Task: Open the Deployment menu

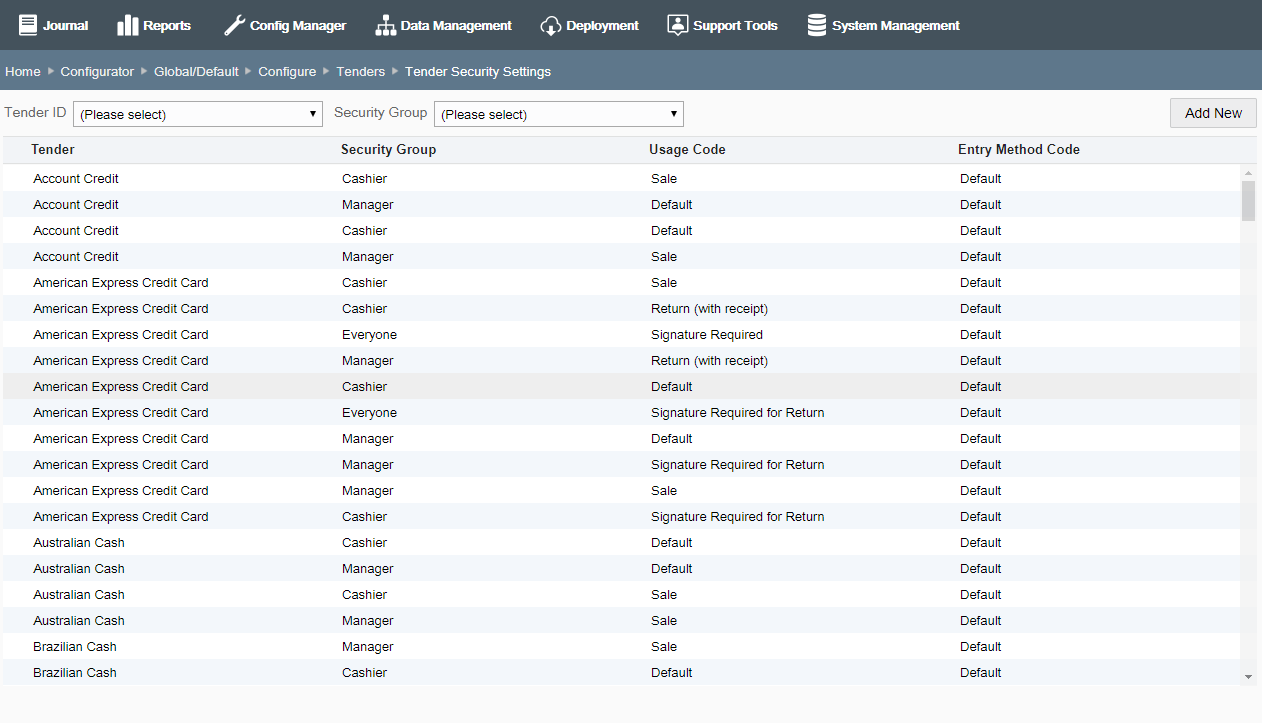Action: [x=590, y=24]
